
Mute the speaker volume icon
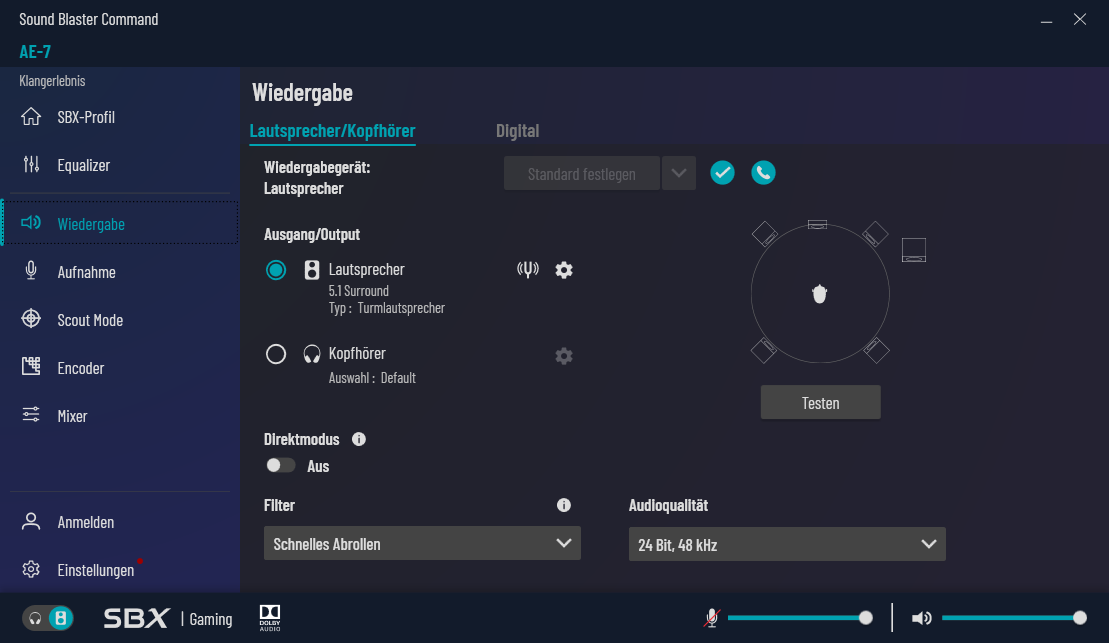[921, 619]
